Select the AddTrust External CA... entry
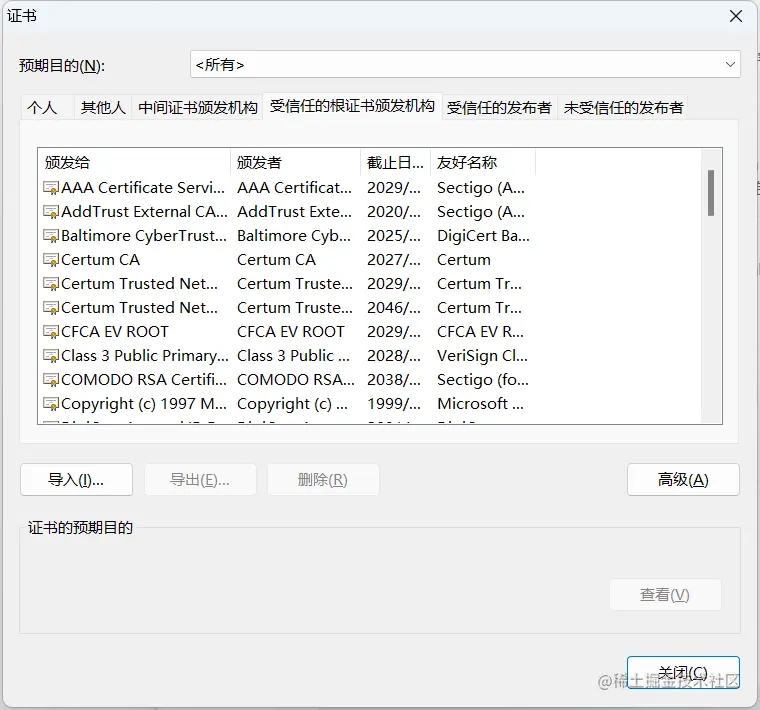760x710 pixels. pyautogui.click(x=144, y=212)
